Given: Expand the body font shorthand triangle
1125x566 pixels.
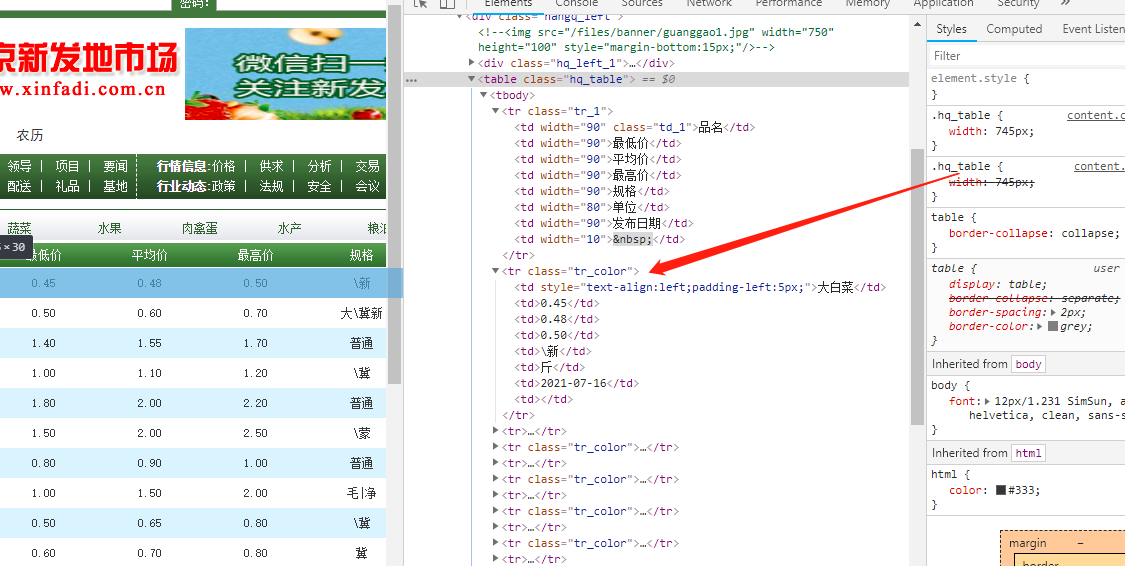Looking at the screenshot, I should click(988, 402).
